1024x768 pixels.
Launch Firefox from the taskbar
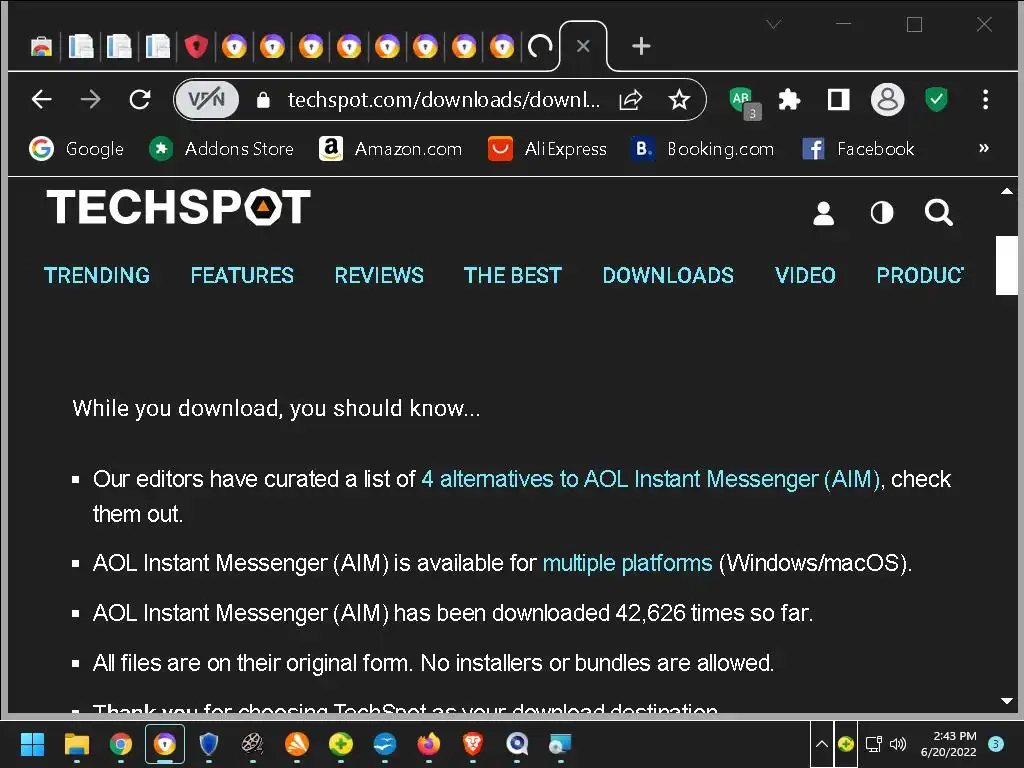point(428,744)
